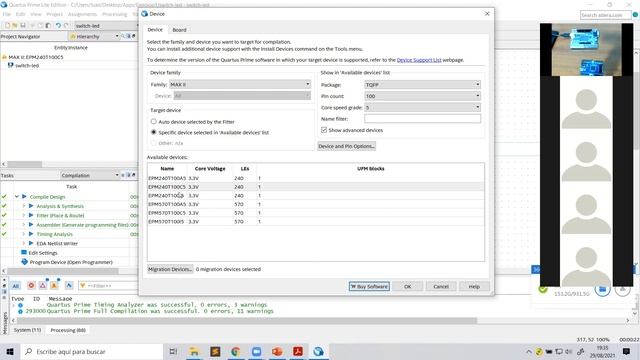Select the EPM570T100I5 device row

[316, 222]
